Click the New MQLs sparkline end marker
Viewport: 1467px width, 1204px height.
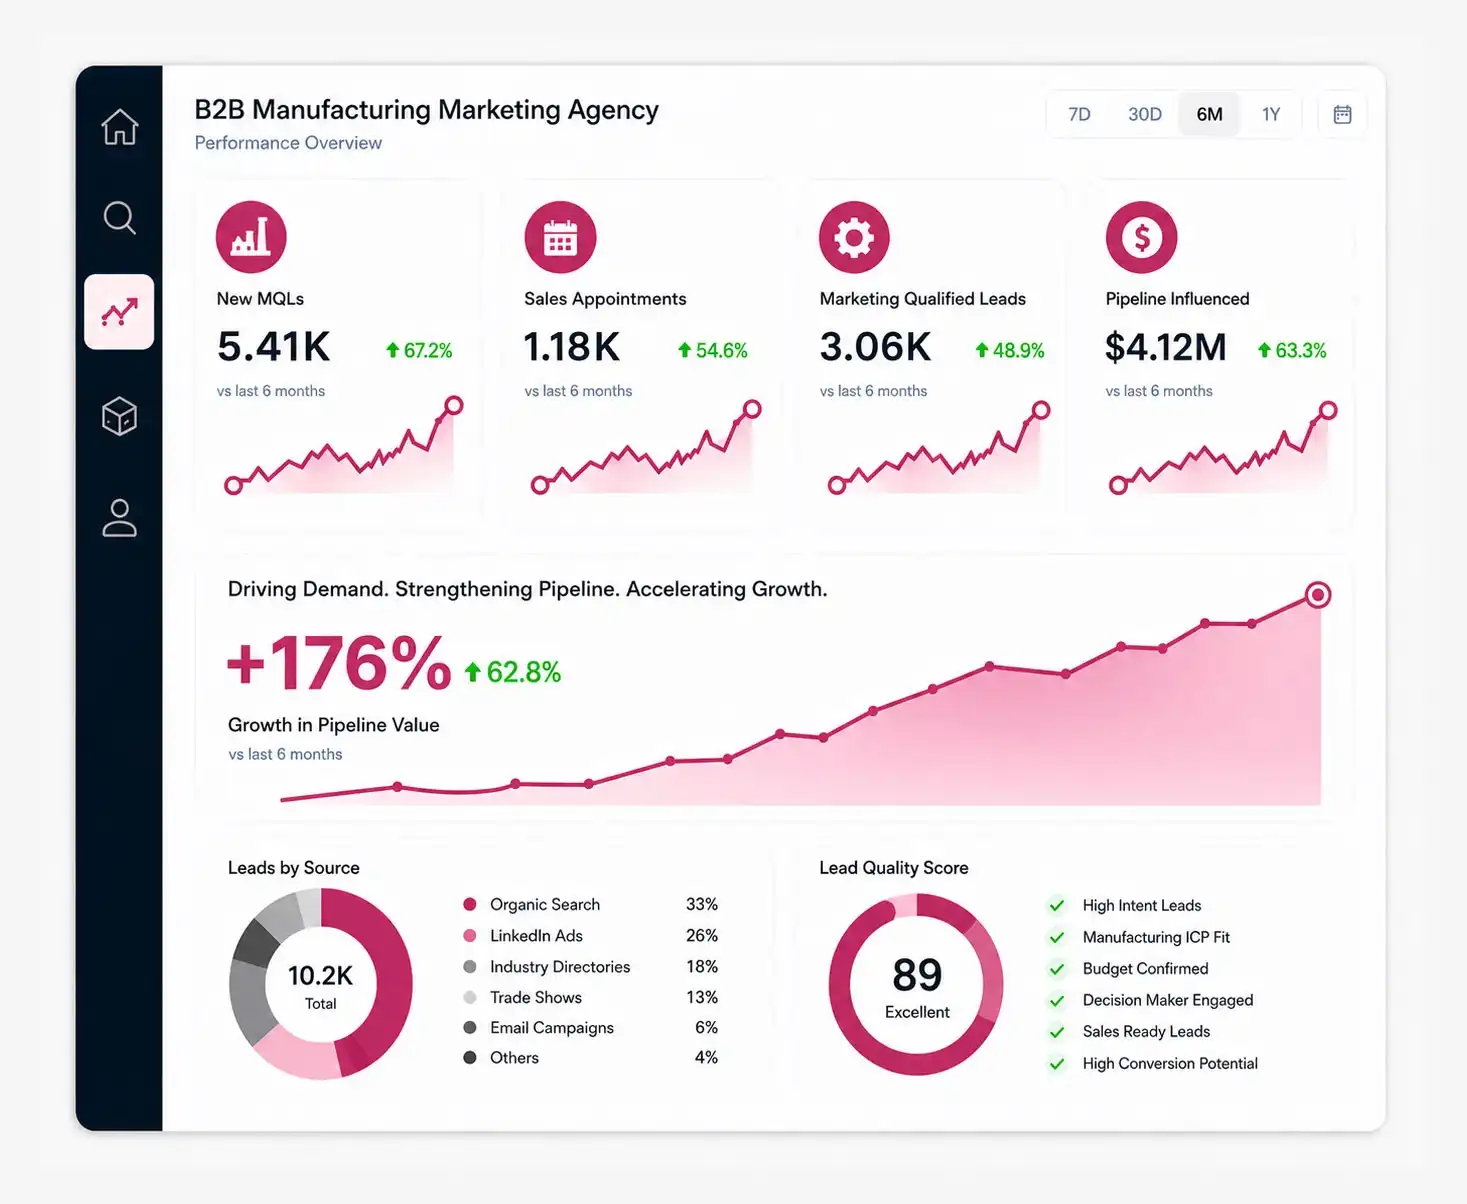click(453, 405)
